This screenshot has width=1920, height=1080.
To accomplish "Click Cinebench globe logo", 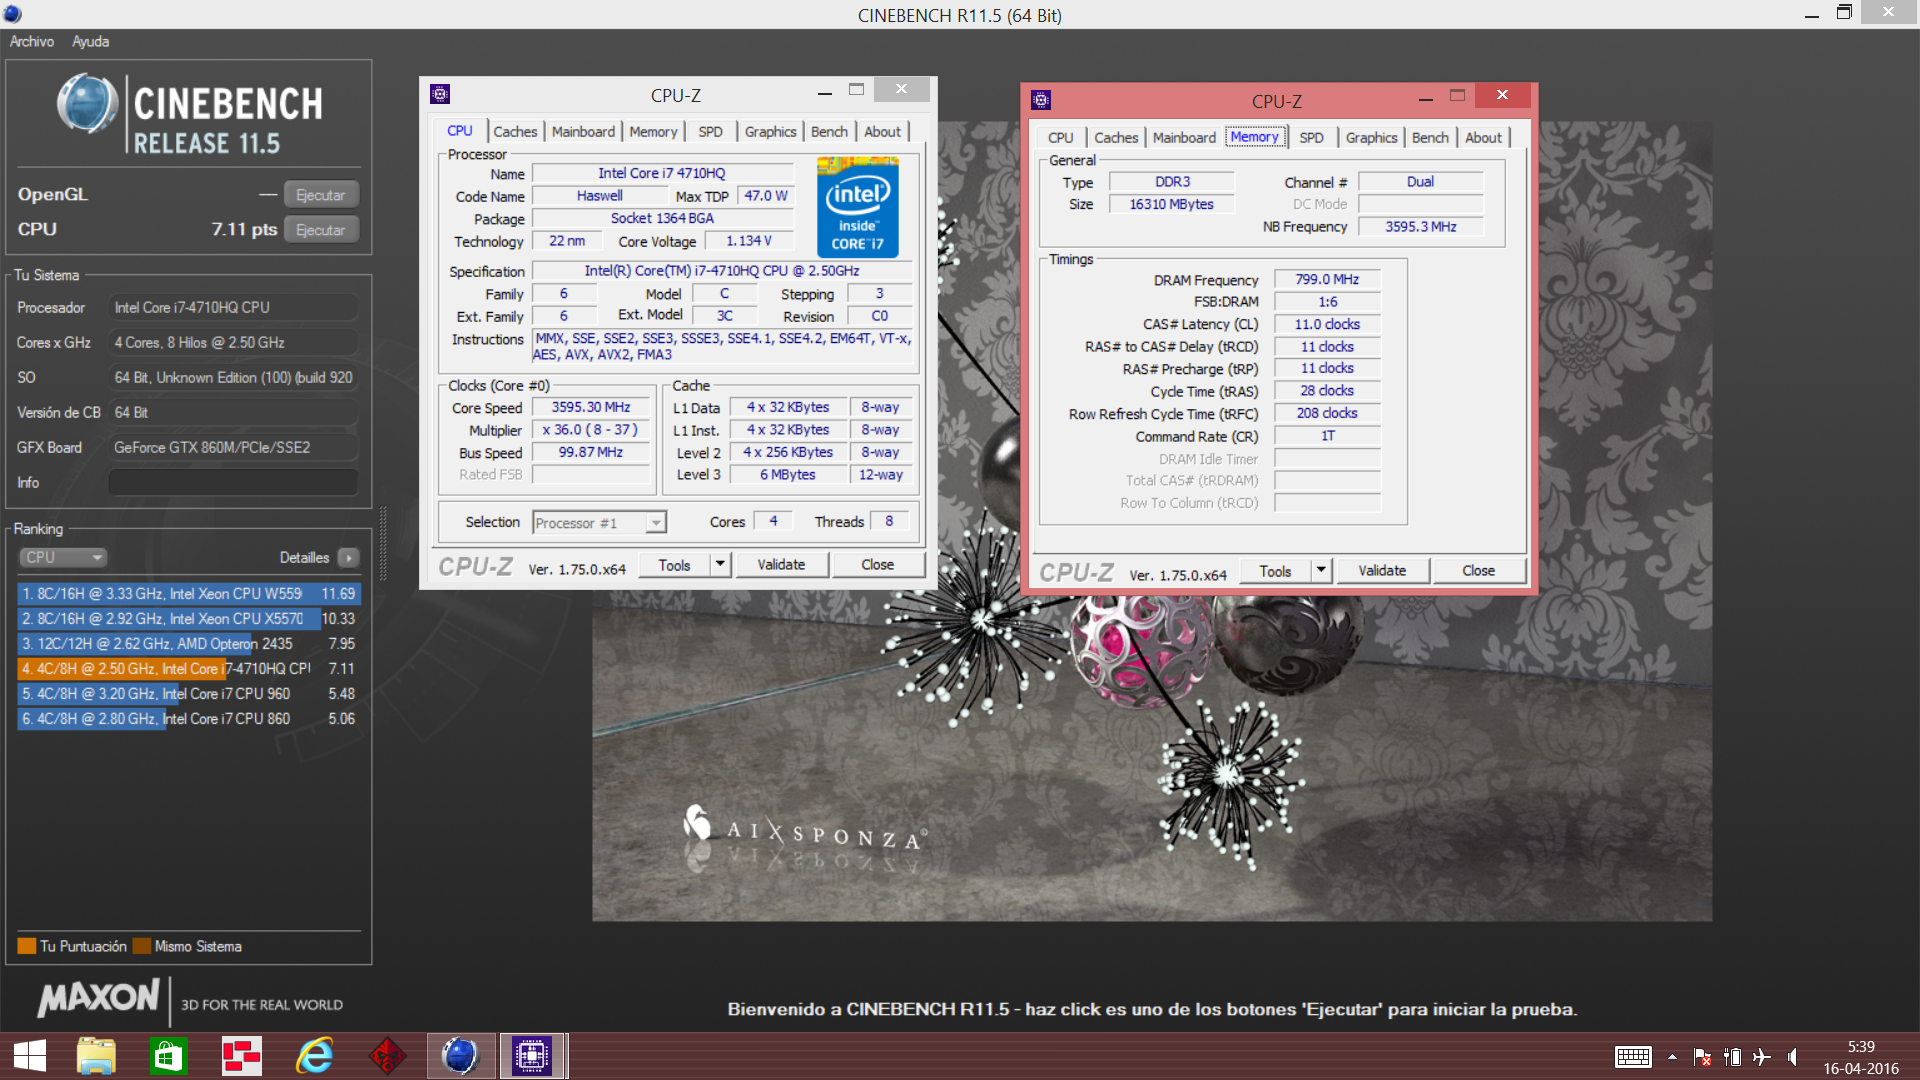I will click(88, 104).
